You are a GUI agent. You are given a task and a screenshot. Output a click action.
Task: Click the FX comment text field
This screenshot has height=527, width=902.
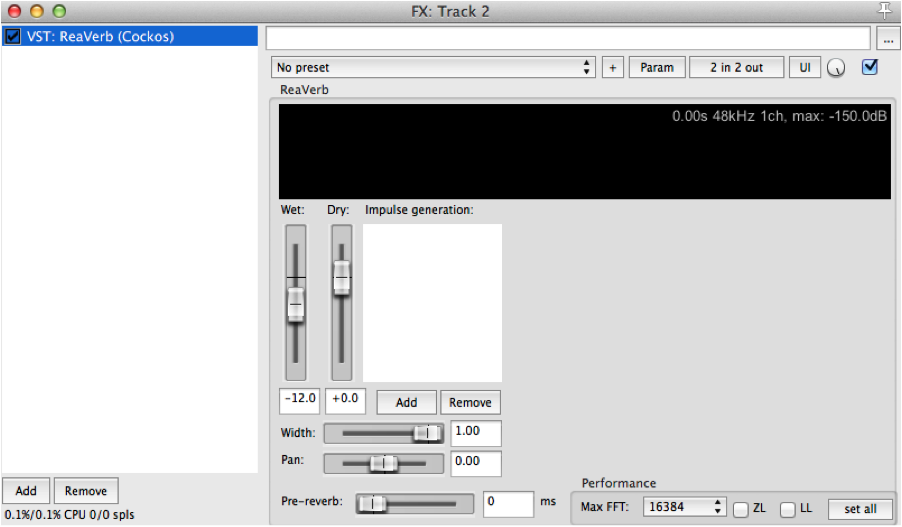point(568,38)
